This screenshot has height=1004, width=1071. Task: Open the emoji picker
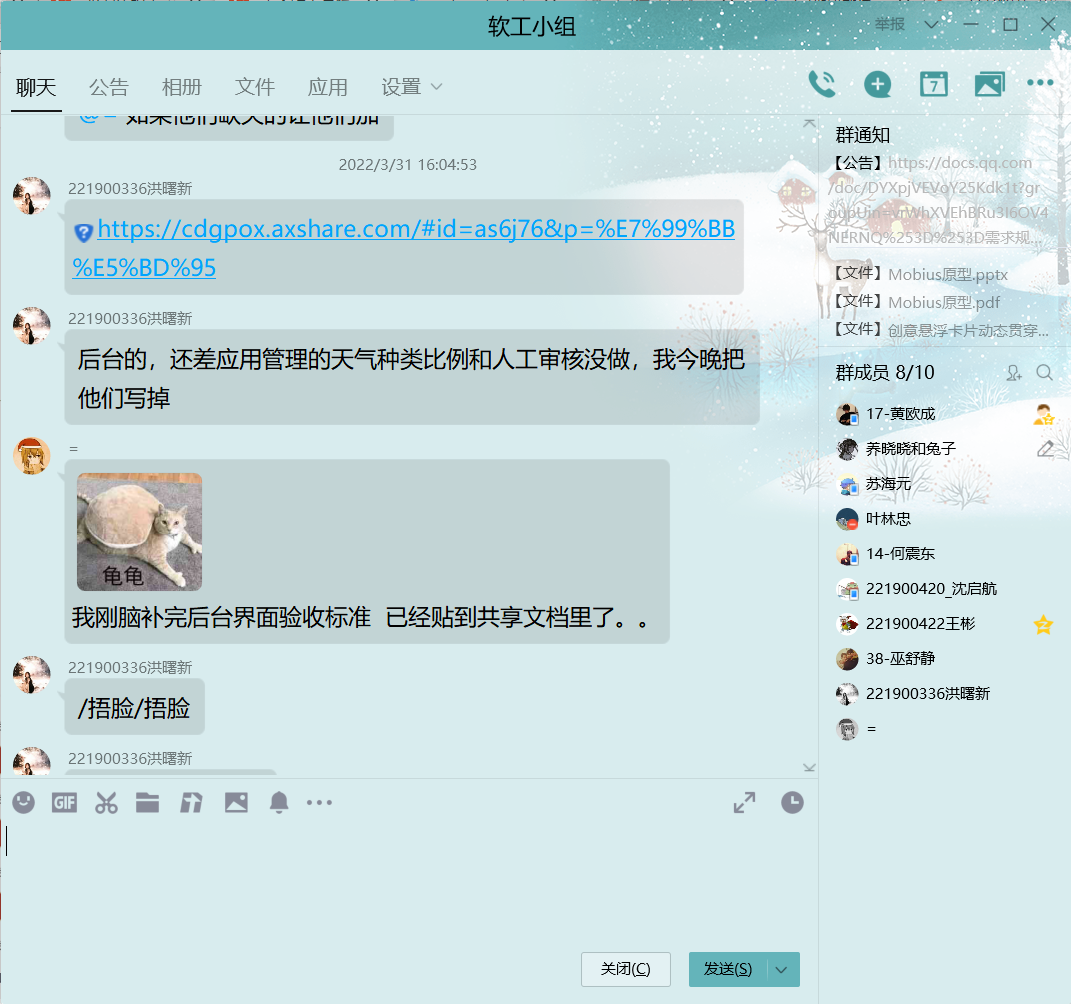tap(23, 803)
